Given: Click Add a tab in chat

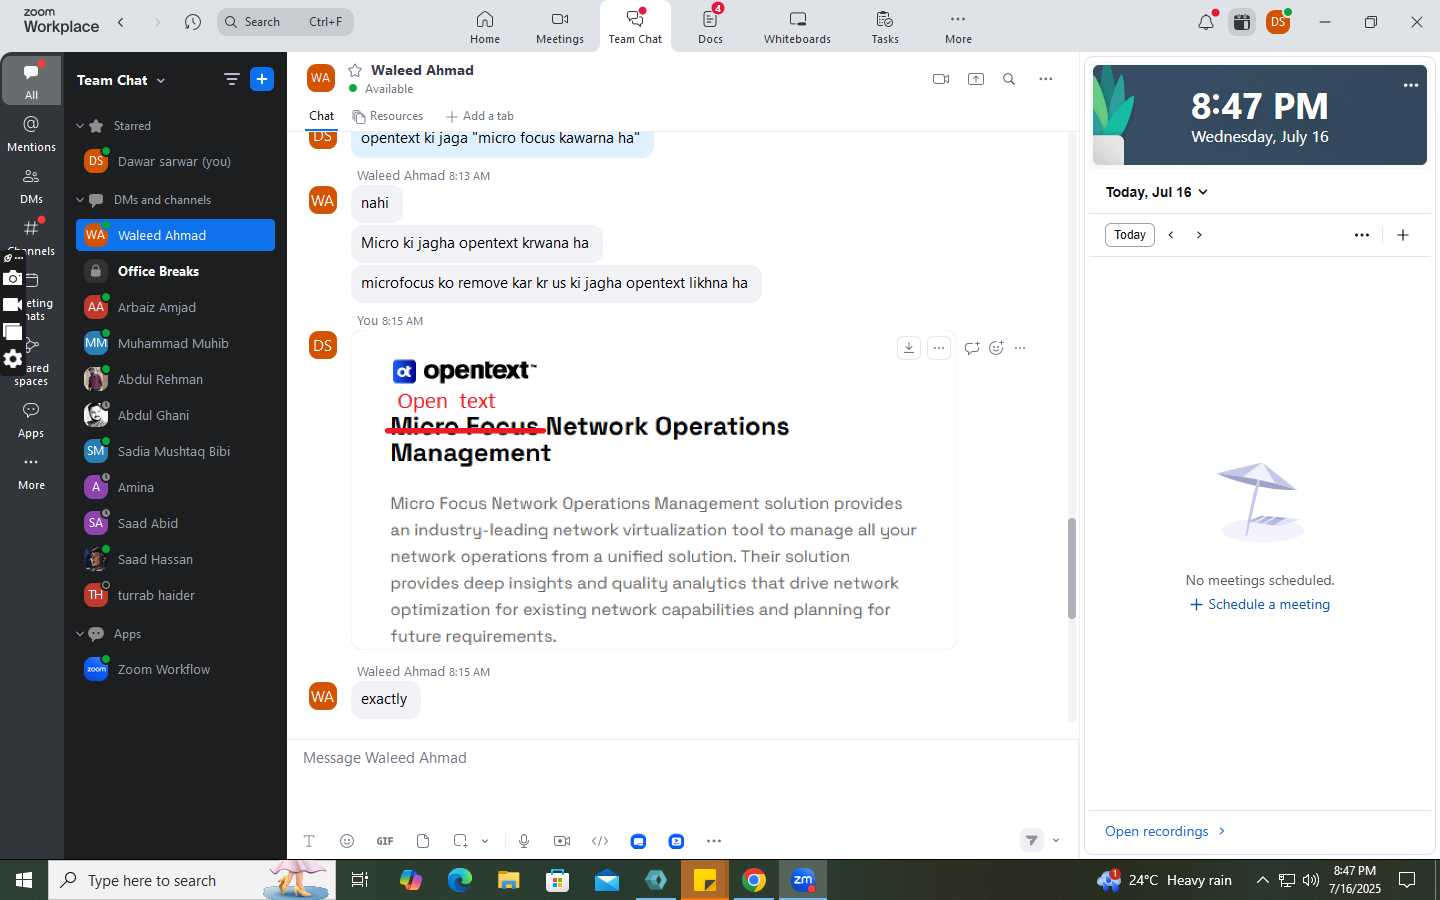Looking at the screenshot, I should 480,116.
